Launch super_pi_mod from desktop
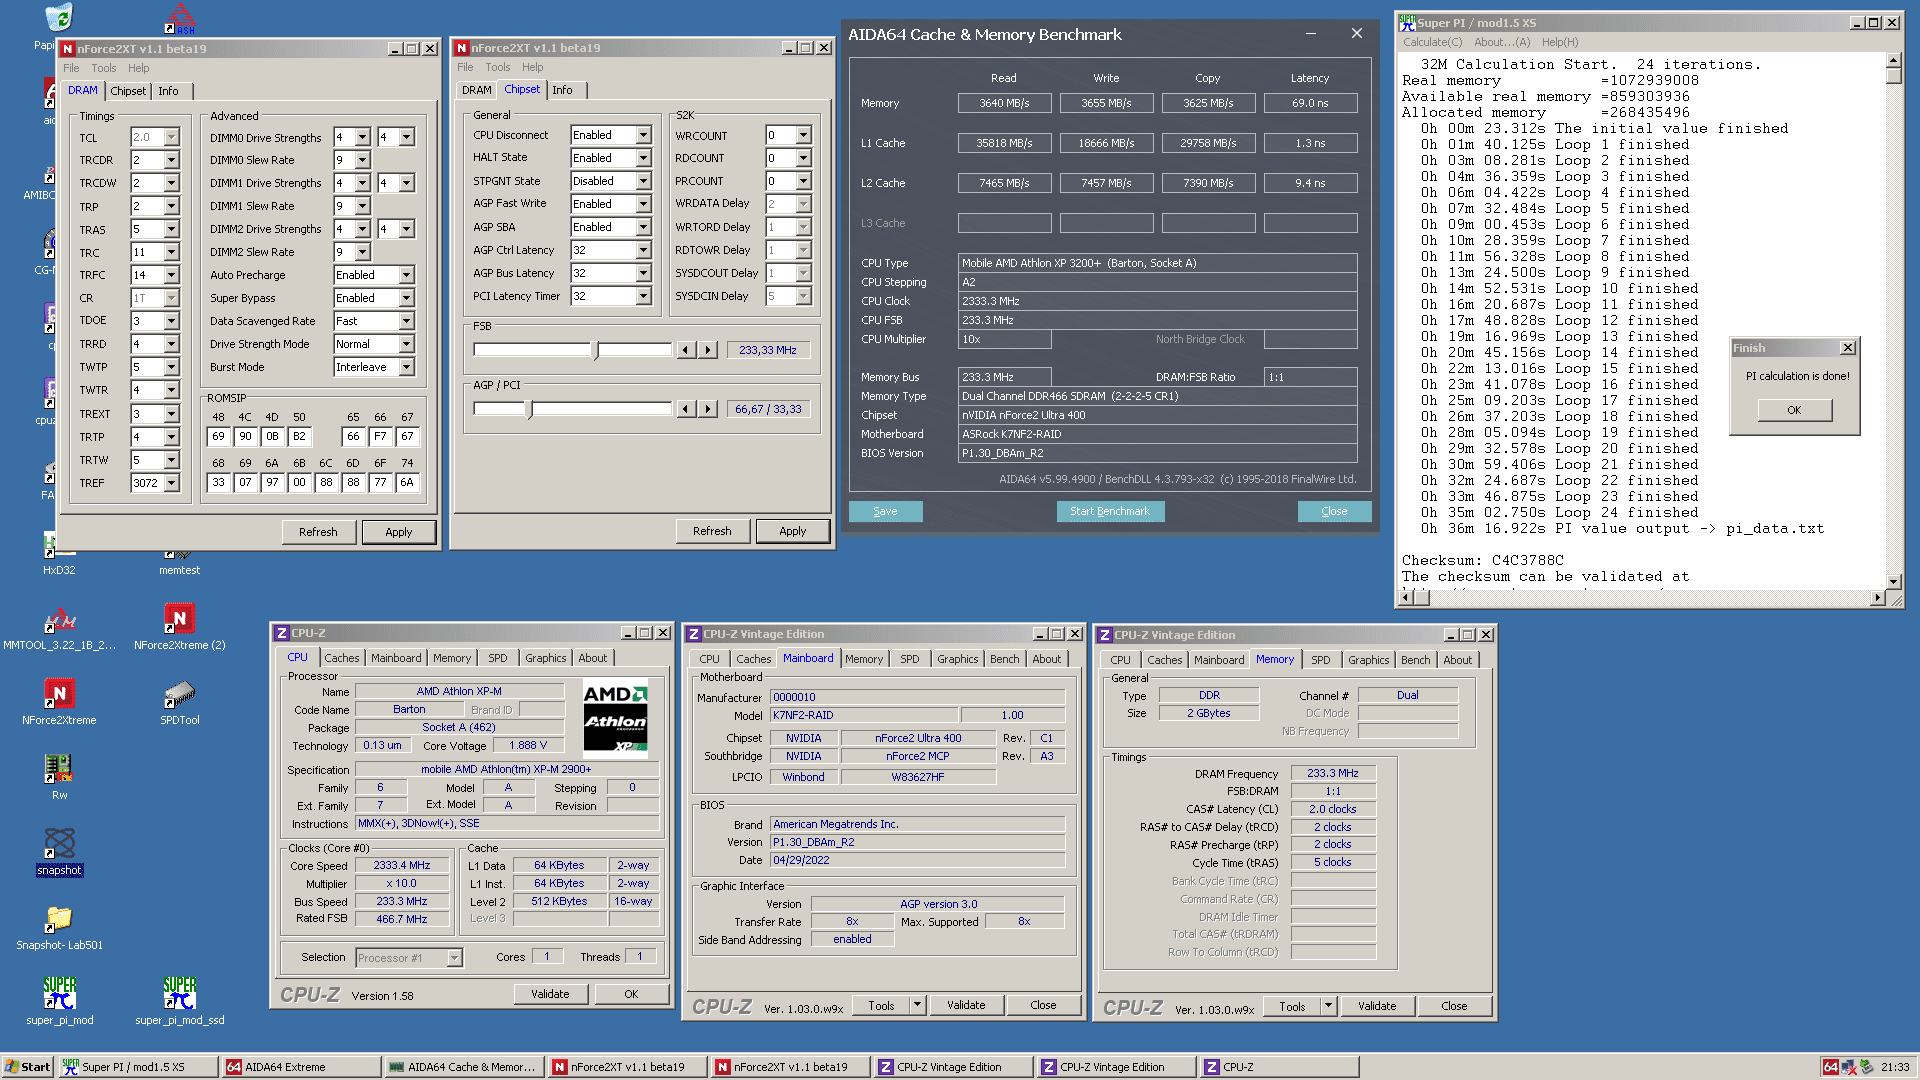Viewport: 1920px width, 1080px height. pyautogui.click(x=59, y=1002)
